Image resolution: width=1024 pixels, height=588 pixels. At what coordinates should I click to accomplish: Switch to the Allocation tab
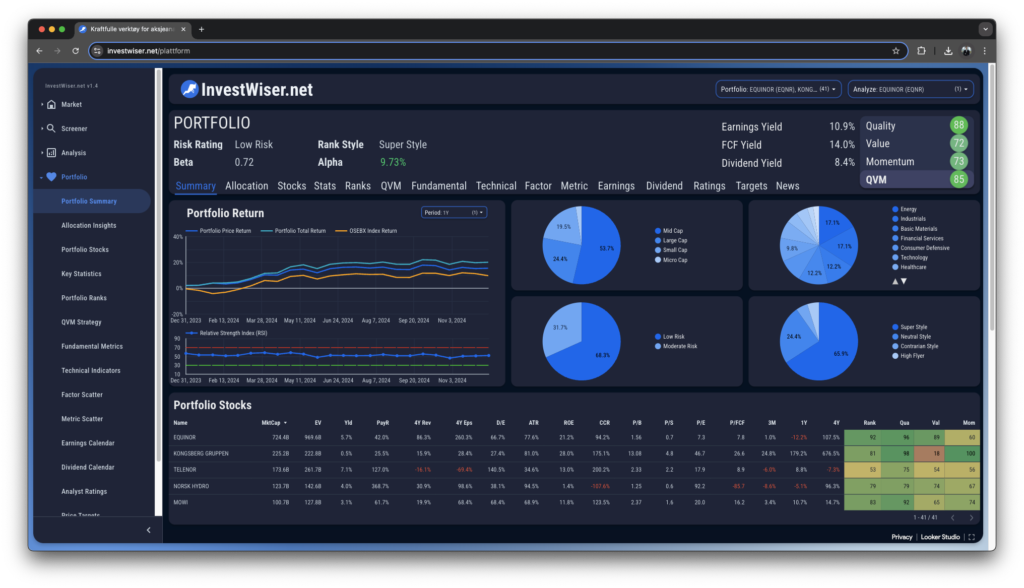pos(246,186)
